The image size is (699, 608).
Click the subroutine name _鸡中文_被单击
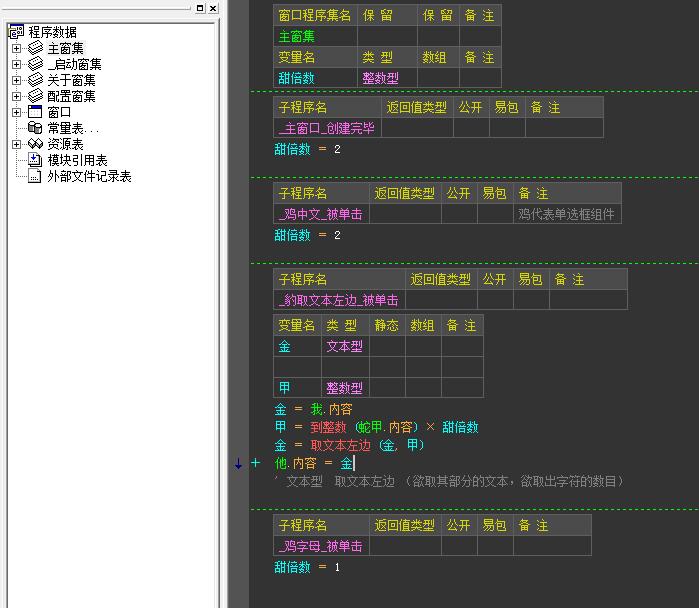point(321,214)
